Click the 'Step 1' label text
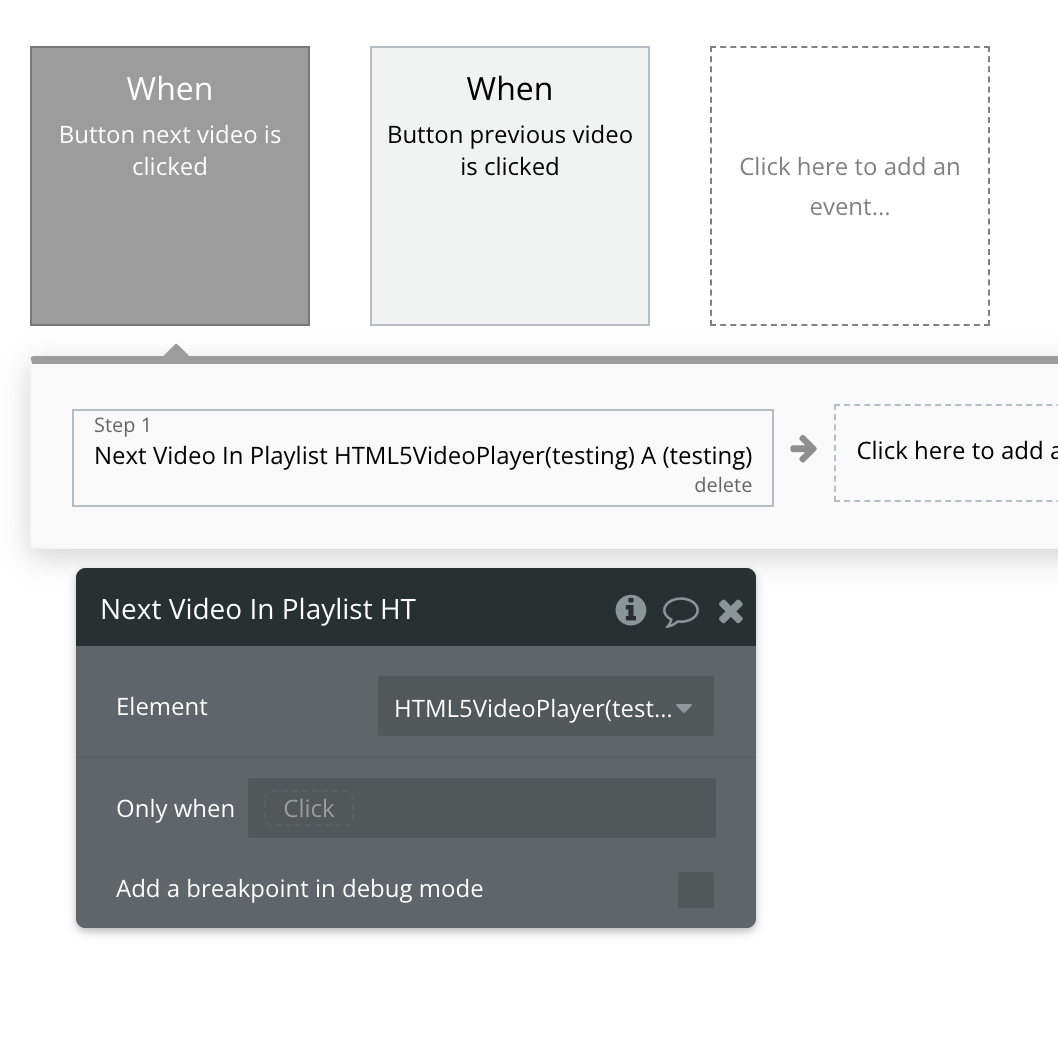The image size is (1058, 1042). click(122, 425)
